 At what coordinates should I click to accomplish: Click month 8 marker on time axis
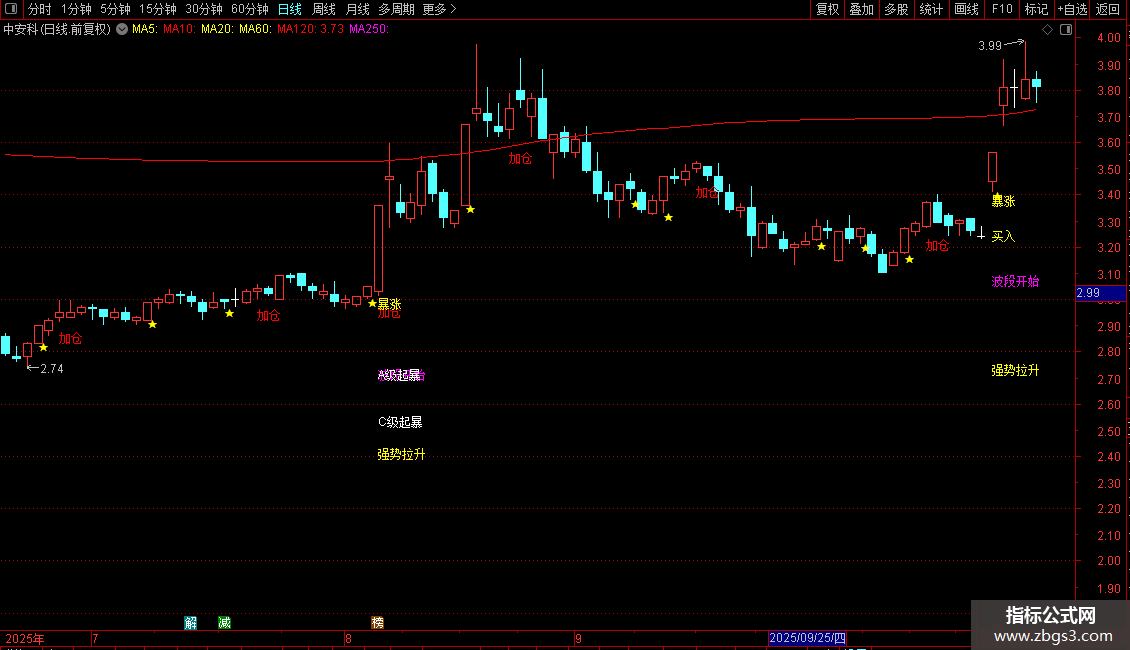(x=348, y=638)
